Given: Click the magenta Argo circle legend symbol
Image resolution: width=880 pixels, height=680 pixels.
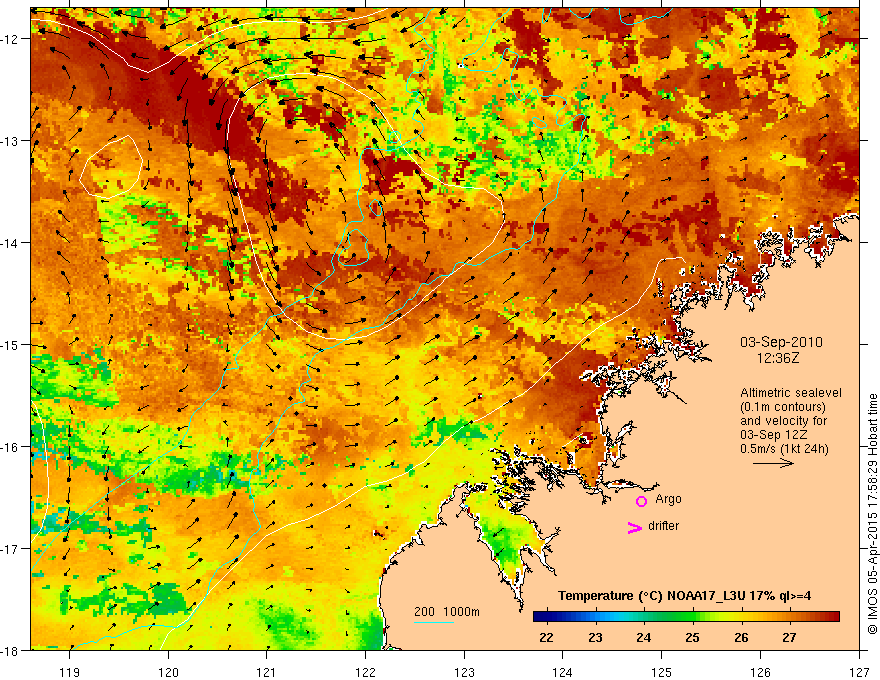Looking at the screenshot, I should point(641,501).
